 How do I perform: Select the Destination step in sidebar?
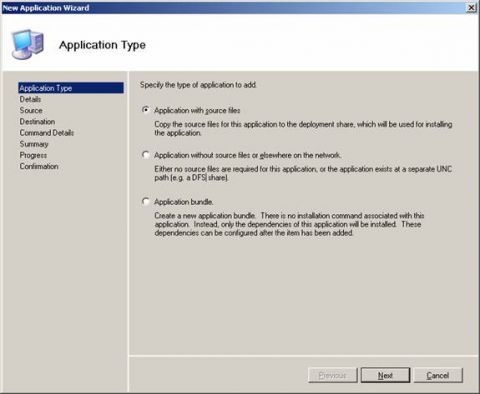(37, 122)
